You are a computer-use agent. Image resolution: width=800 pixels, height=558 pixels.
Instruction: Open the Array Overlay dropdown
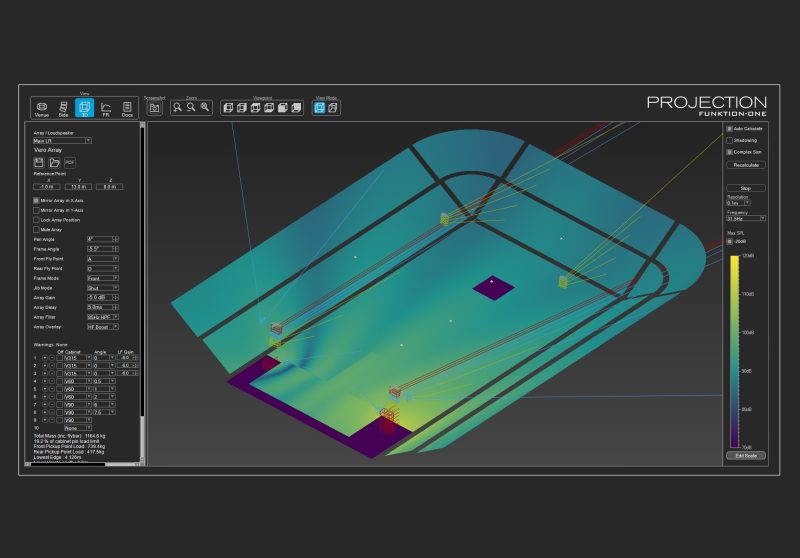click(x=102, y=327)
